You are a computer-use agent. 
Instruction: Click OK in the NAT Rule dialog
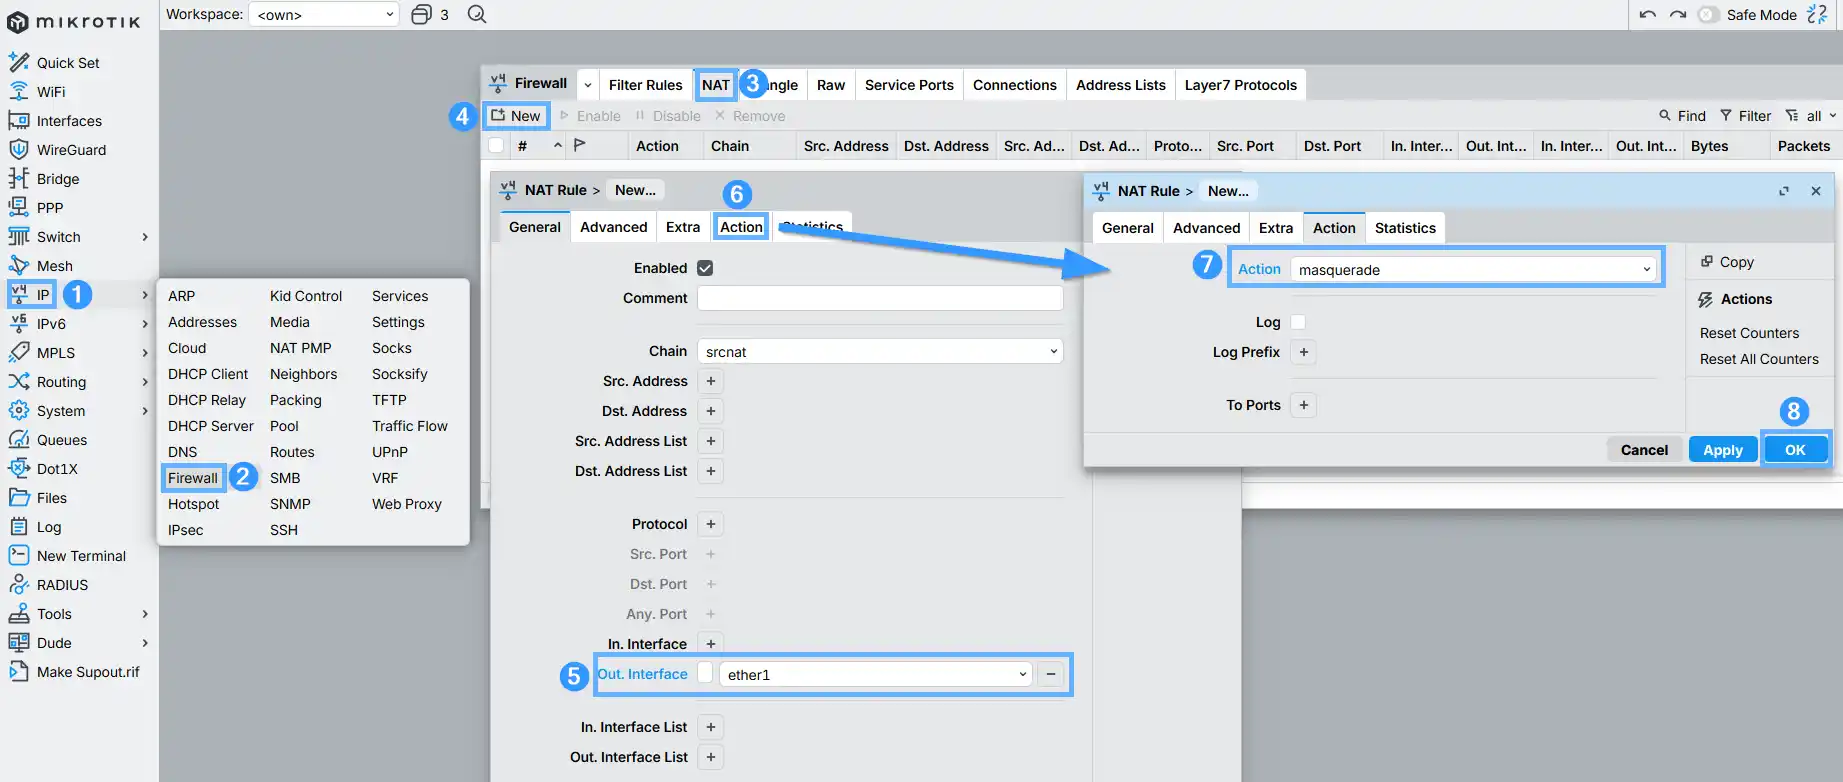pyautogui.click(x=1795, y=450)
